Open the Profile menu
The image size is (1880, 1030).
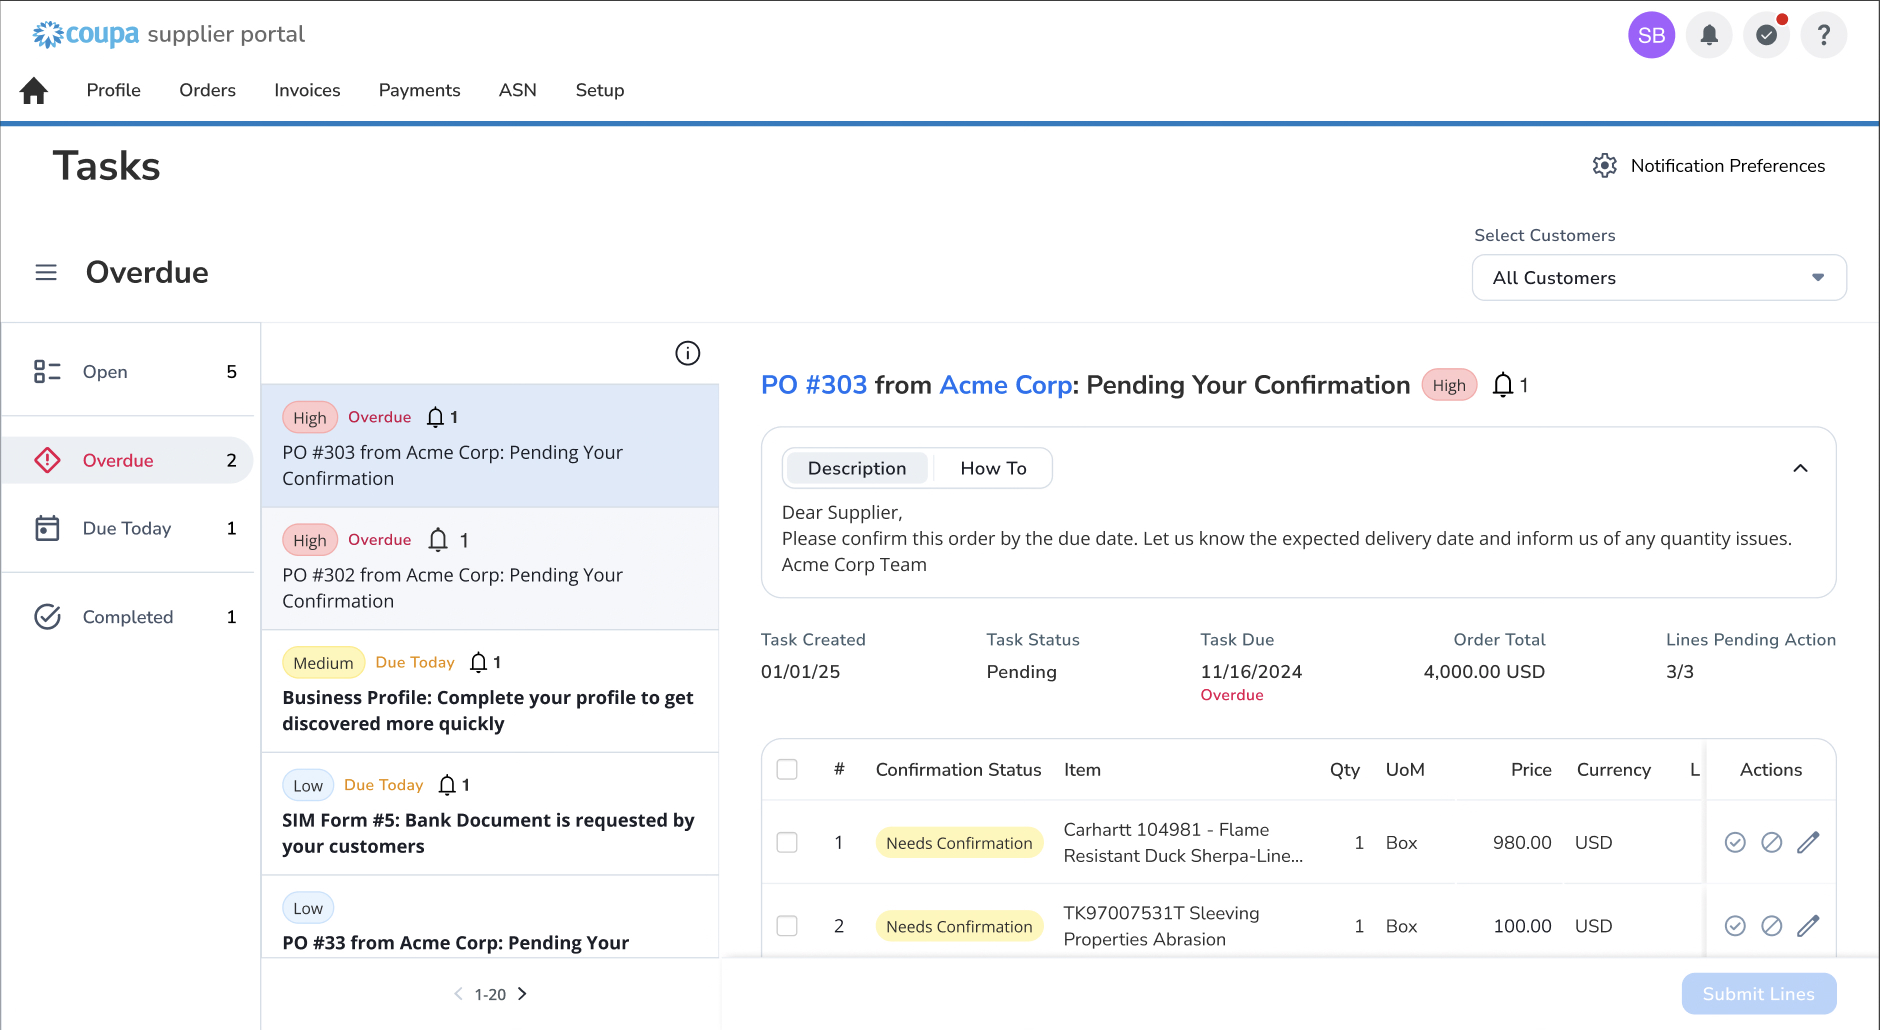point(113,90)
